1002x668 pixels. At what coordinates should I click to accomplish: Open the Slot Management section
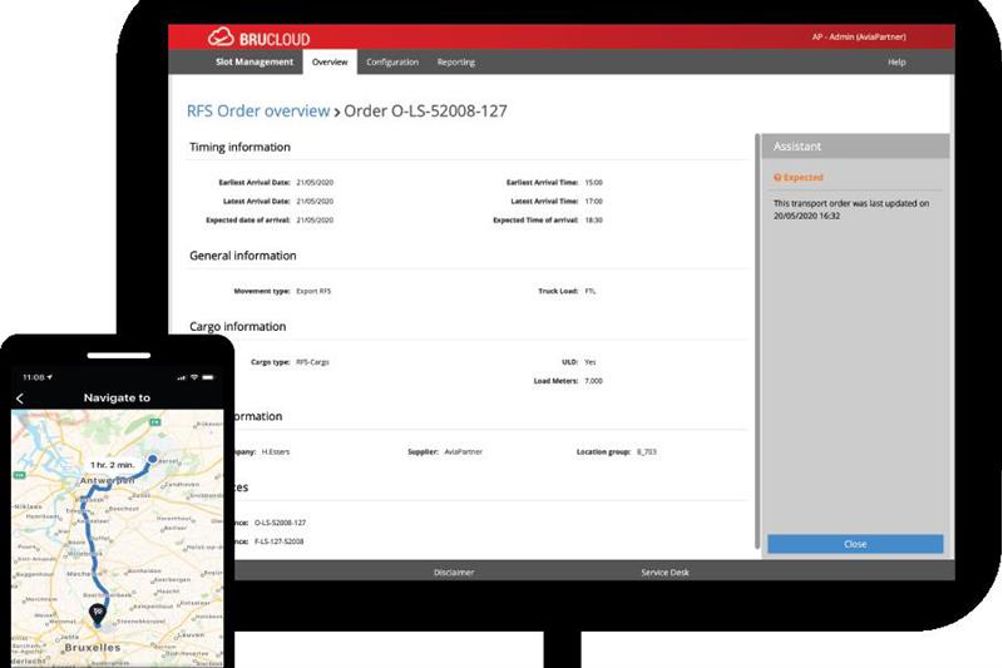pyautogui.click(x=254, y=62)
